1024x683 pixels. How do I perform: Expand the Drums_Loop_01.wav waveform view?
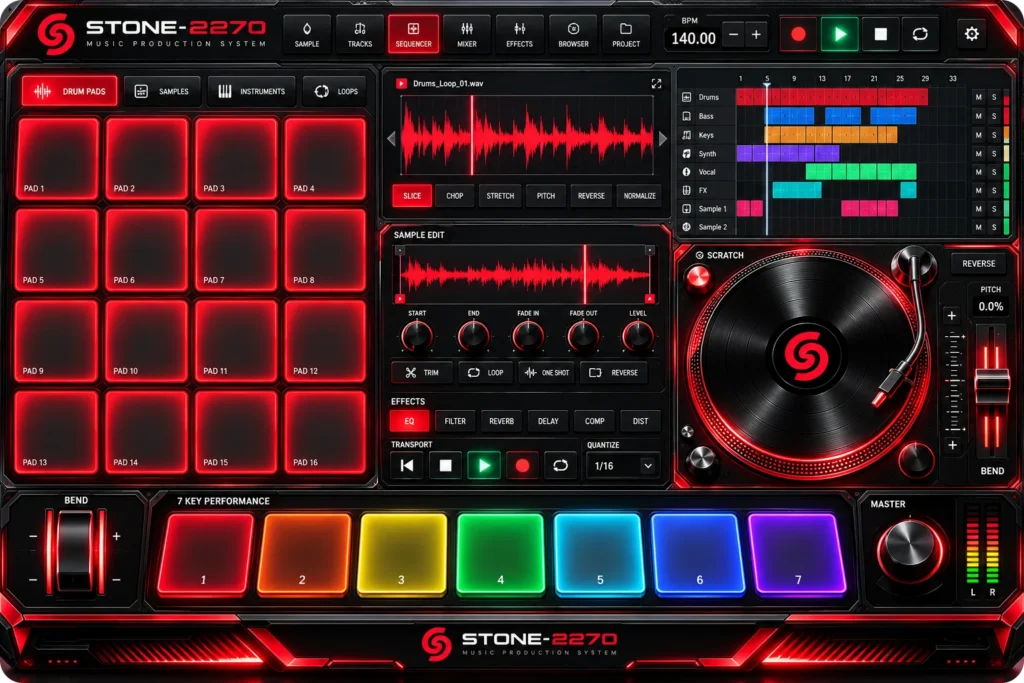[x=656, y=84]
